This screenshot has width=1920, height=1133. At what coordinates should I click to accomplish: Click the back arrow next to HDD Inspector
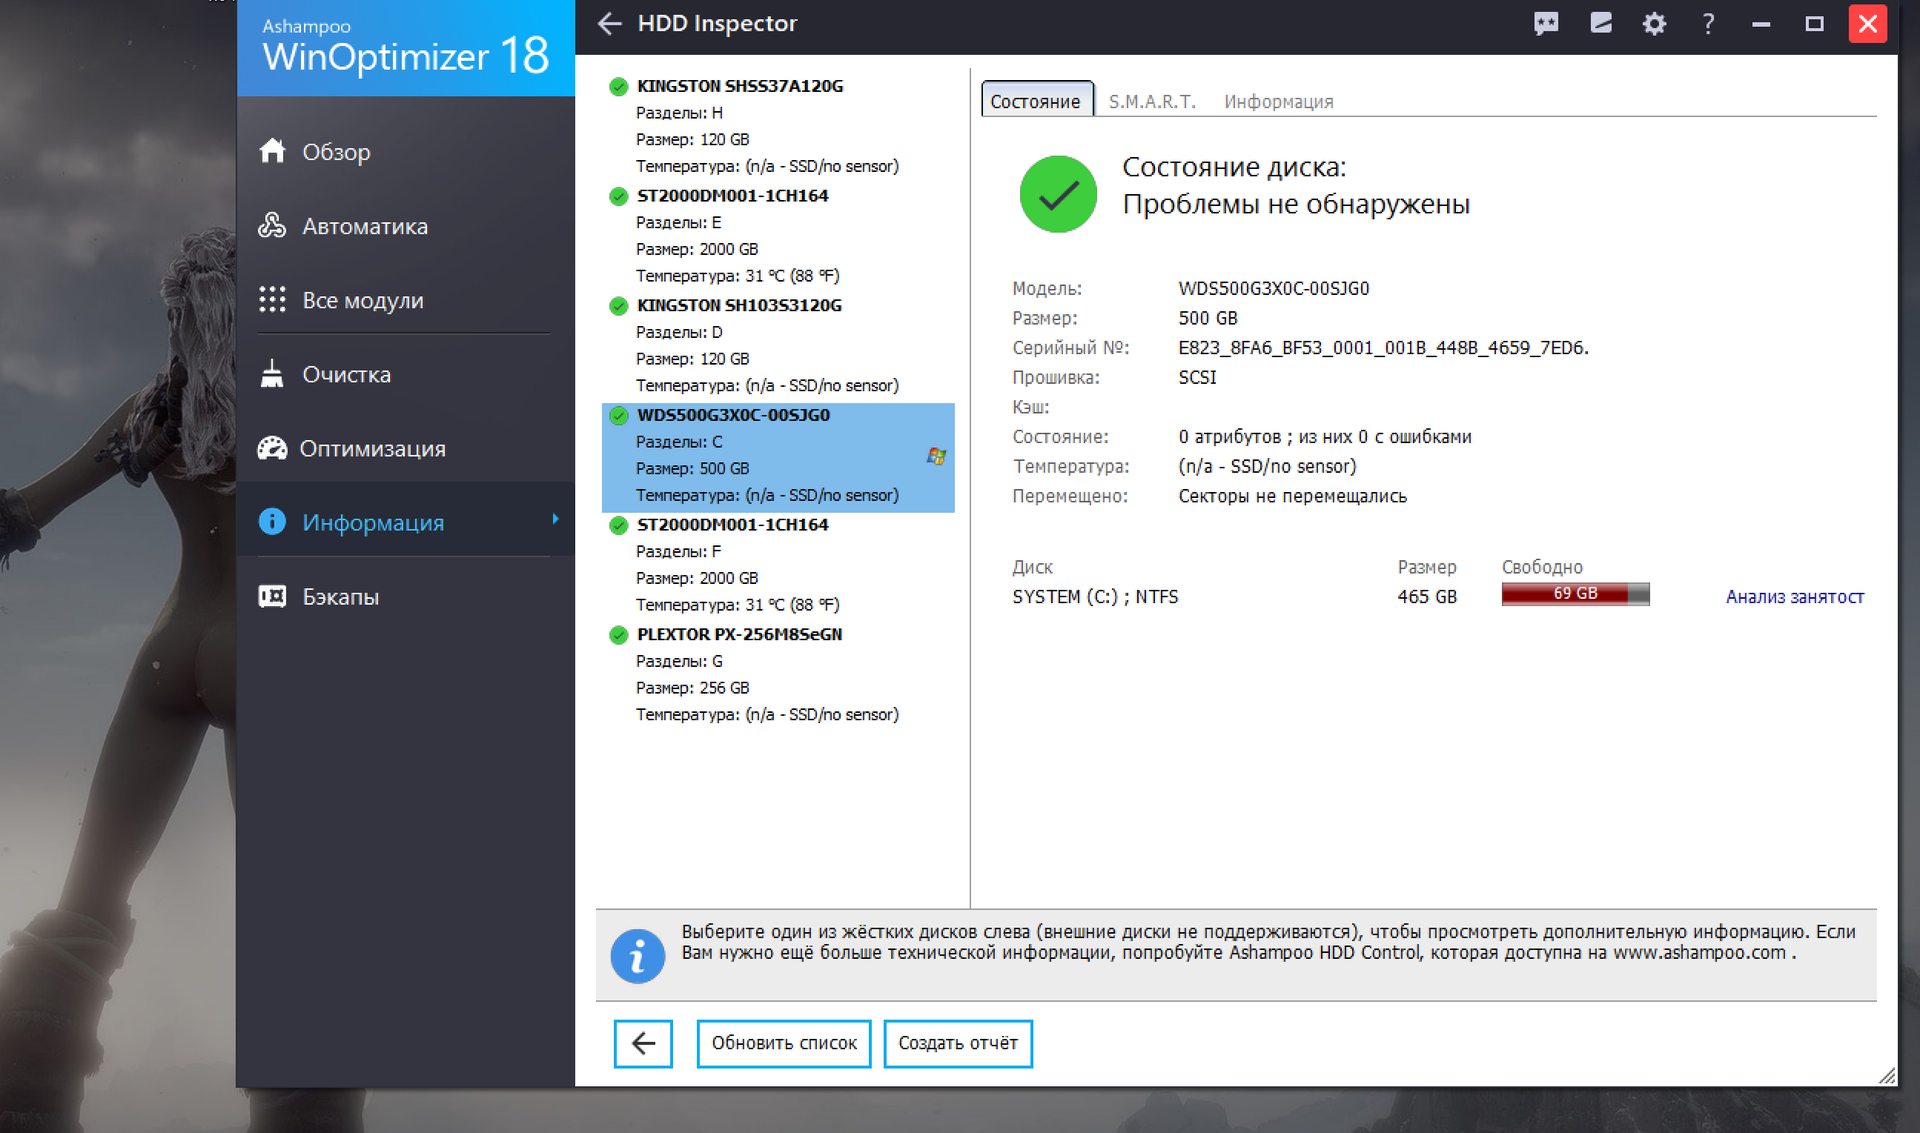(x=610, y=24)
